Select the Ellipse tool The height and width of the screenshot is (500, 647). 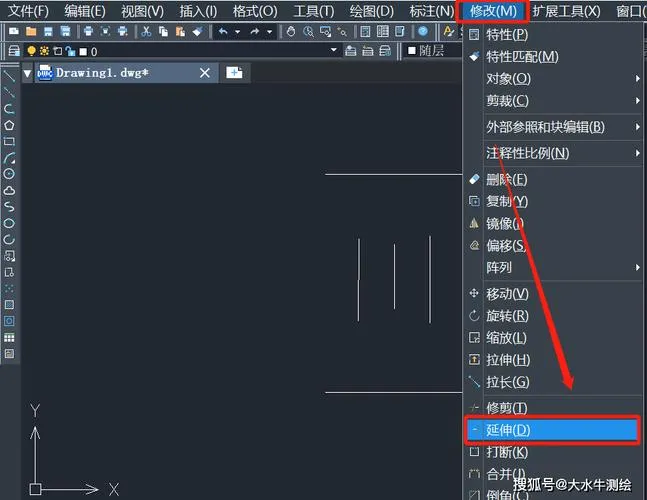(x=9, y=223)
